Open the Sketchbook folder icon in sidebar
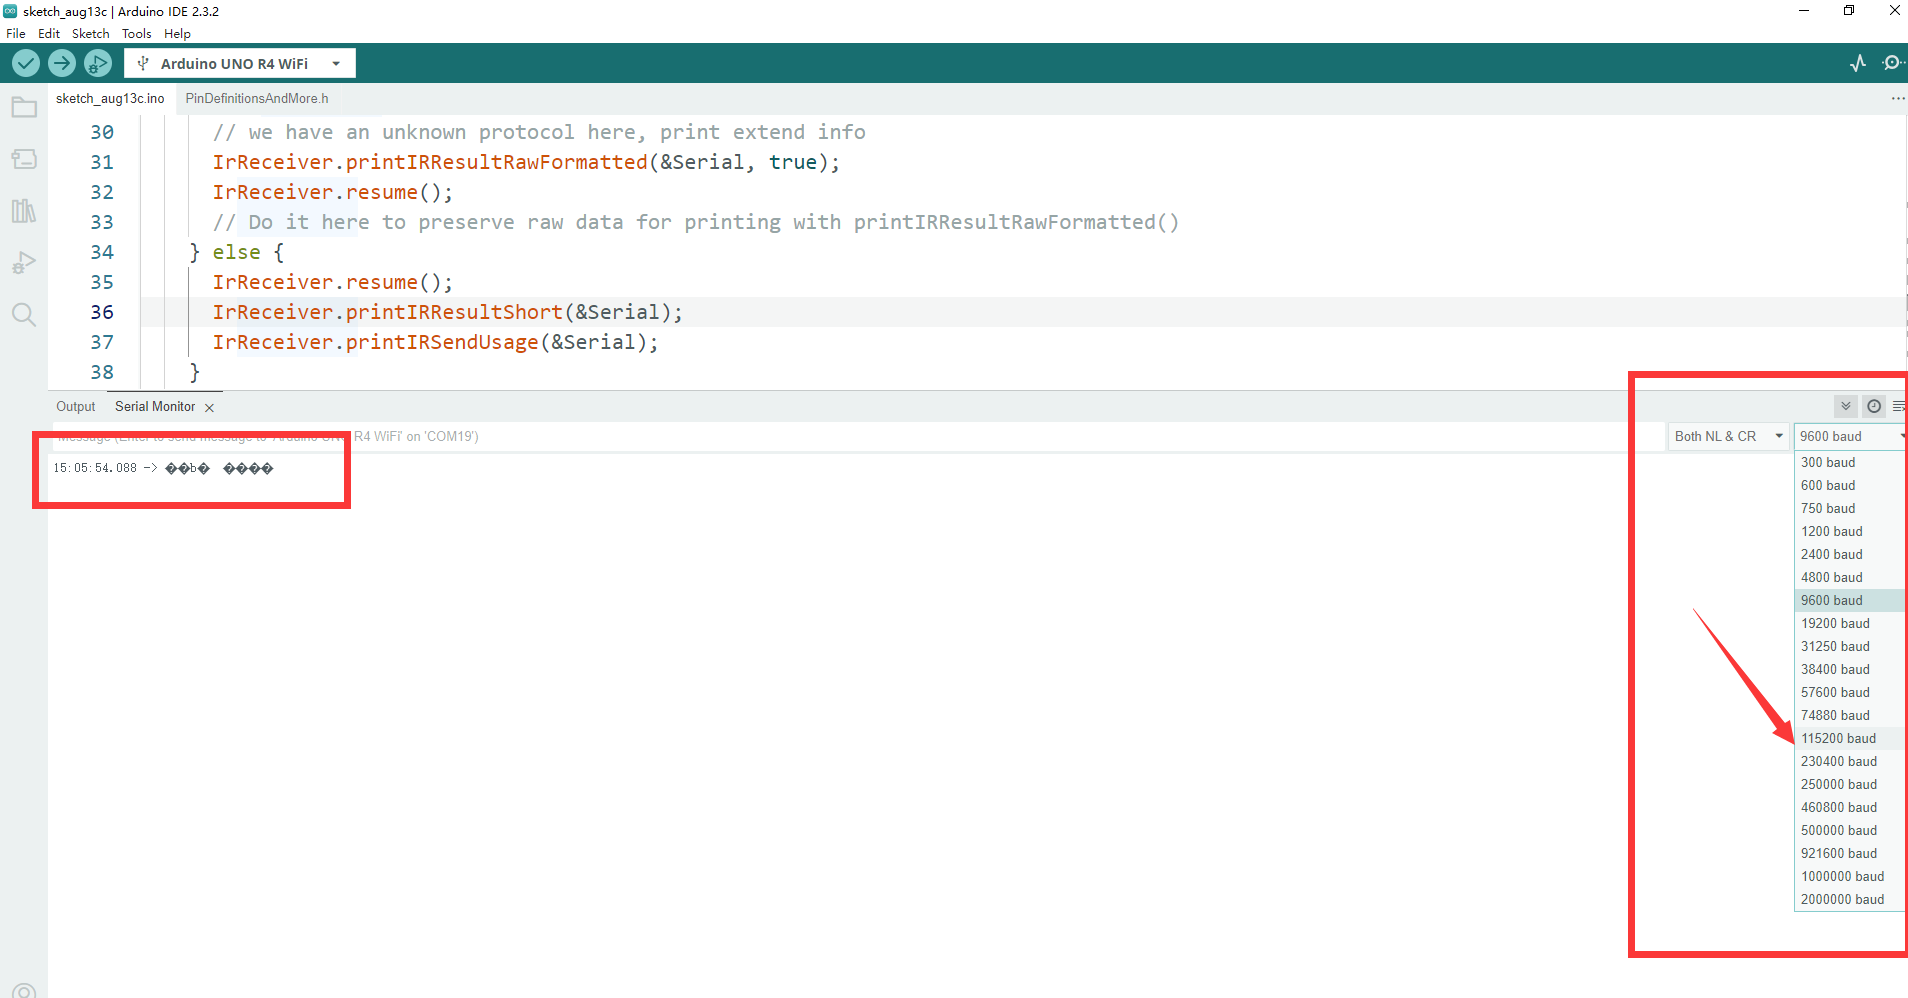1908x998 pixels. point(24,107)
